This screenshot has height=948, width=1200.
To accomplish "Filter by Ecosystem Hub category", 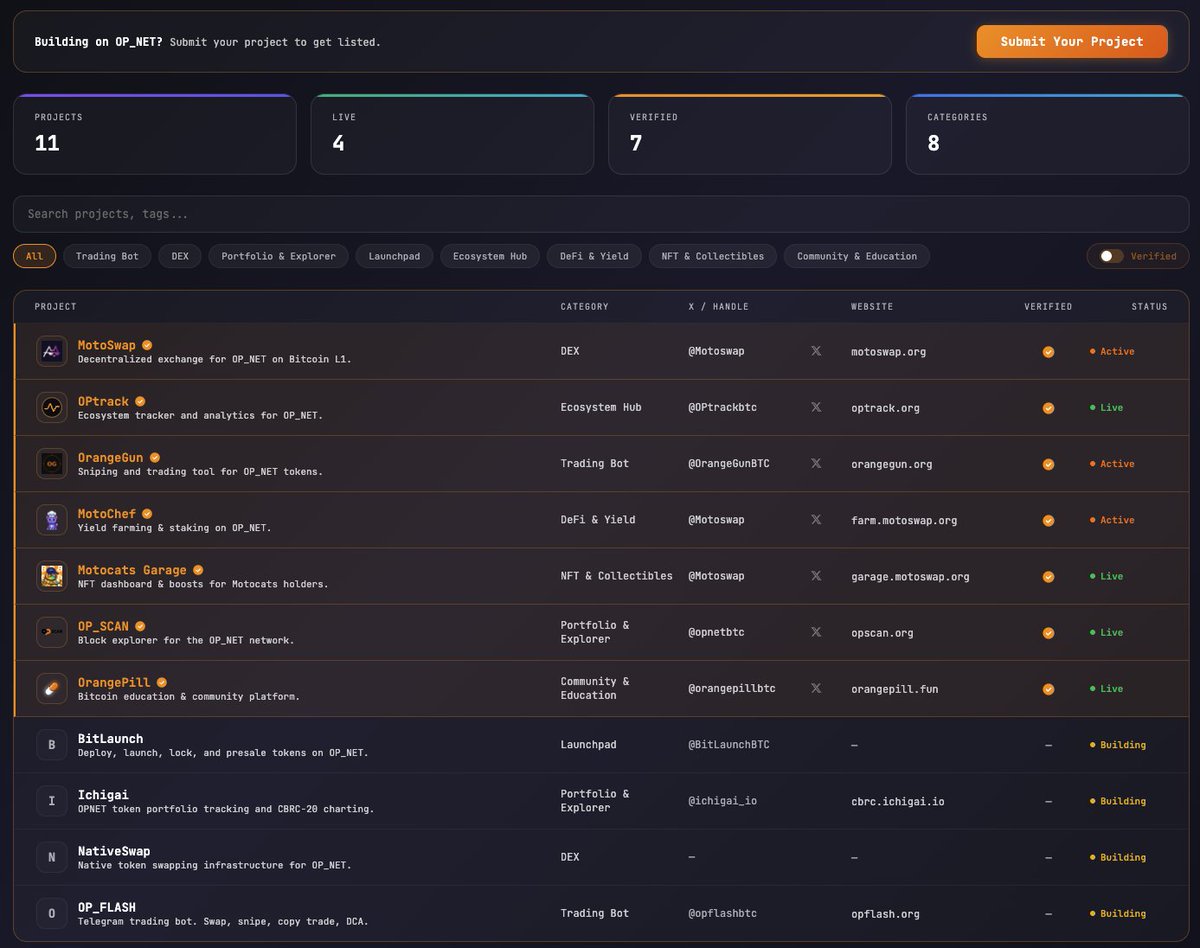I will tap(490, 256).
